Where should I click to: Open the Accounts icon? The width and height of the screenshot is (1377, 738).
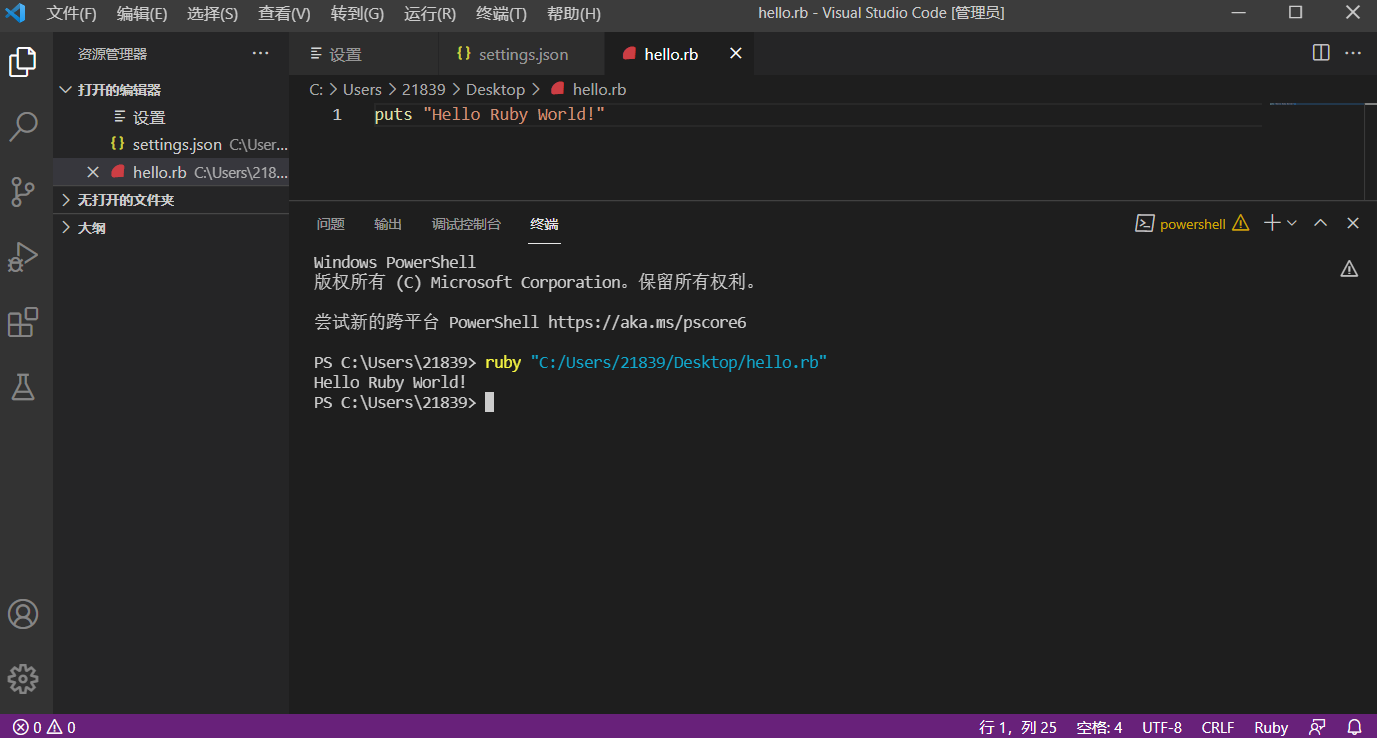click(x=24, y=614)
